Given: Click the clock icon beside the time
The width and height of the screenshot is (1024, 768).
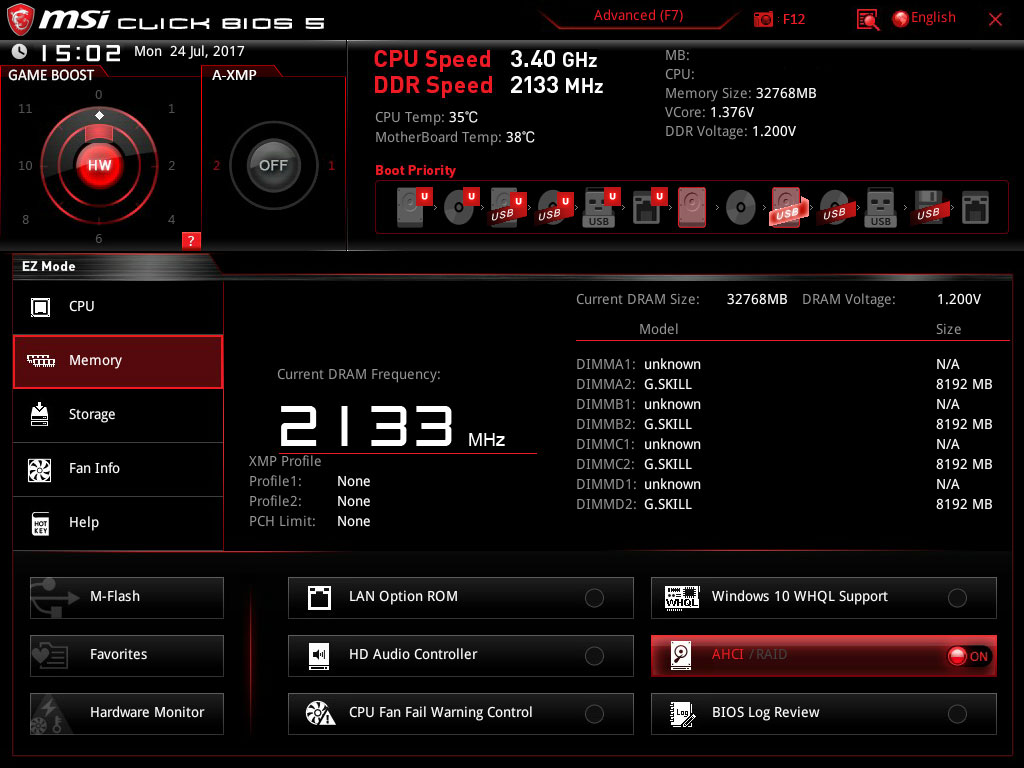Looking at the screenshot, I should 19,52.
